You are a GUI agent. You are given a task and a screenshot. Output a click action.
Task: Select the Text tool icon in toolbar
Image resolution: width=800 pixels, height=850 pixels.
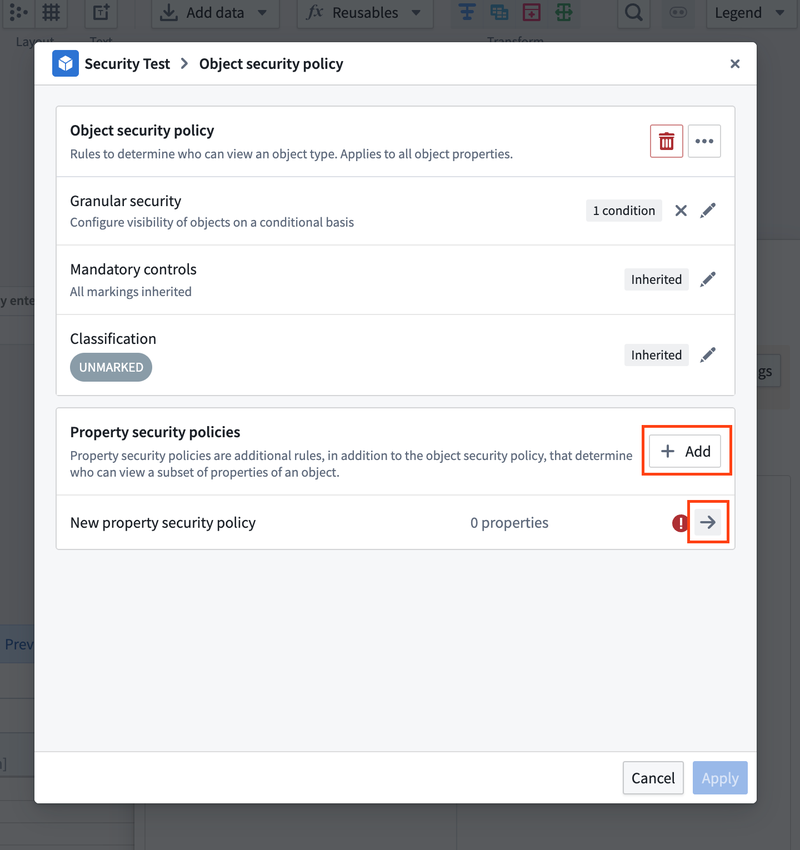99,13
